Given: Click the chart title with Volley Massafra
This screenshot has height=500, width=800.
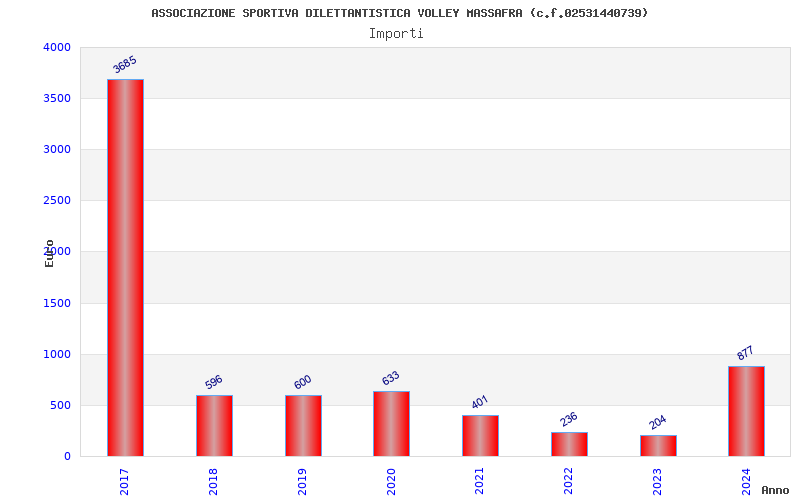Looking at the screenshot, I should [x=399, y=13].
